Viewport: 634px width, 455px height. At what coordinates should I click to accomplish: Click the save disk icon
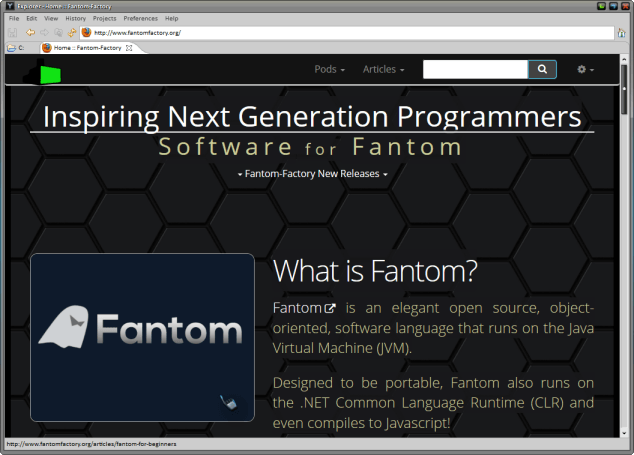[13, 32]
